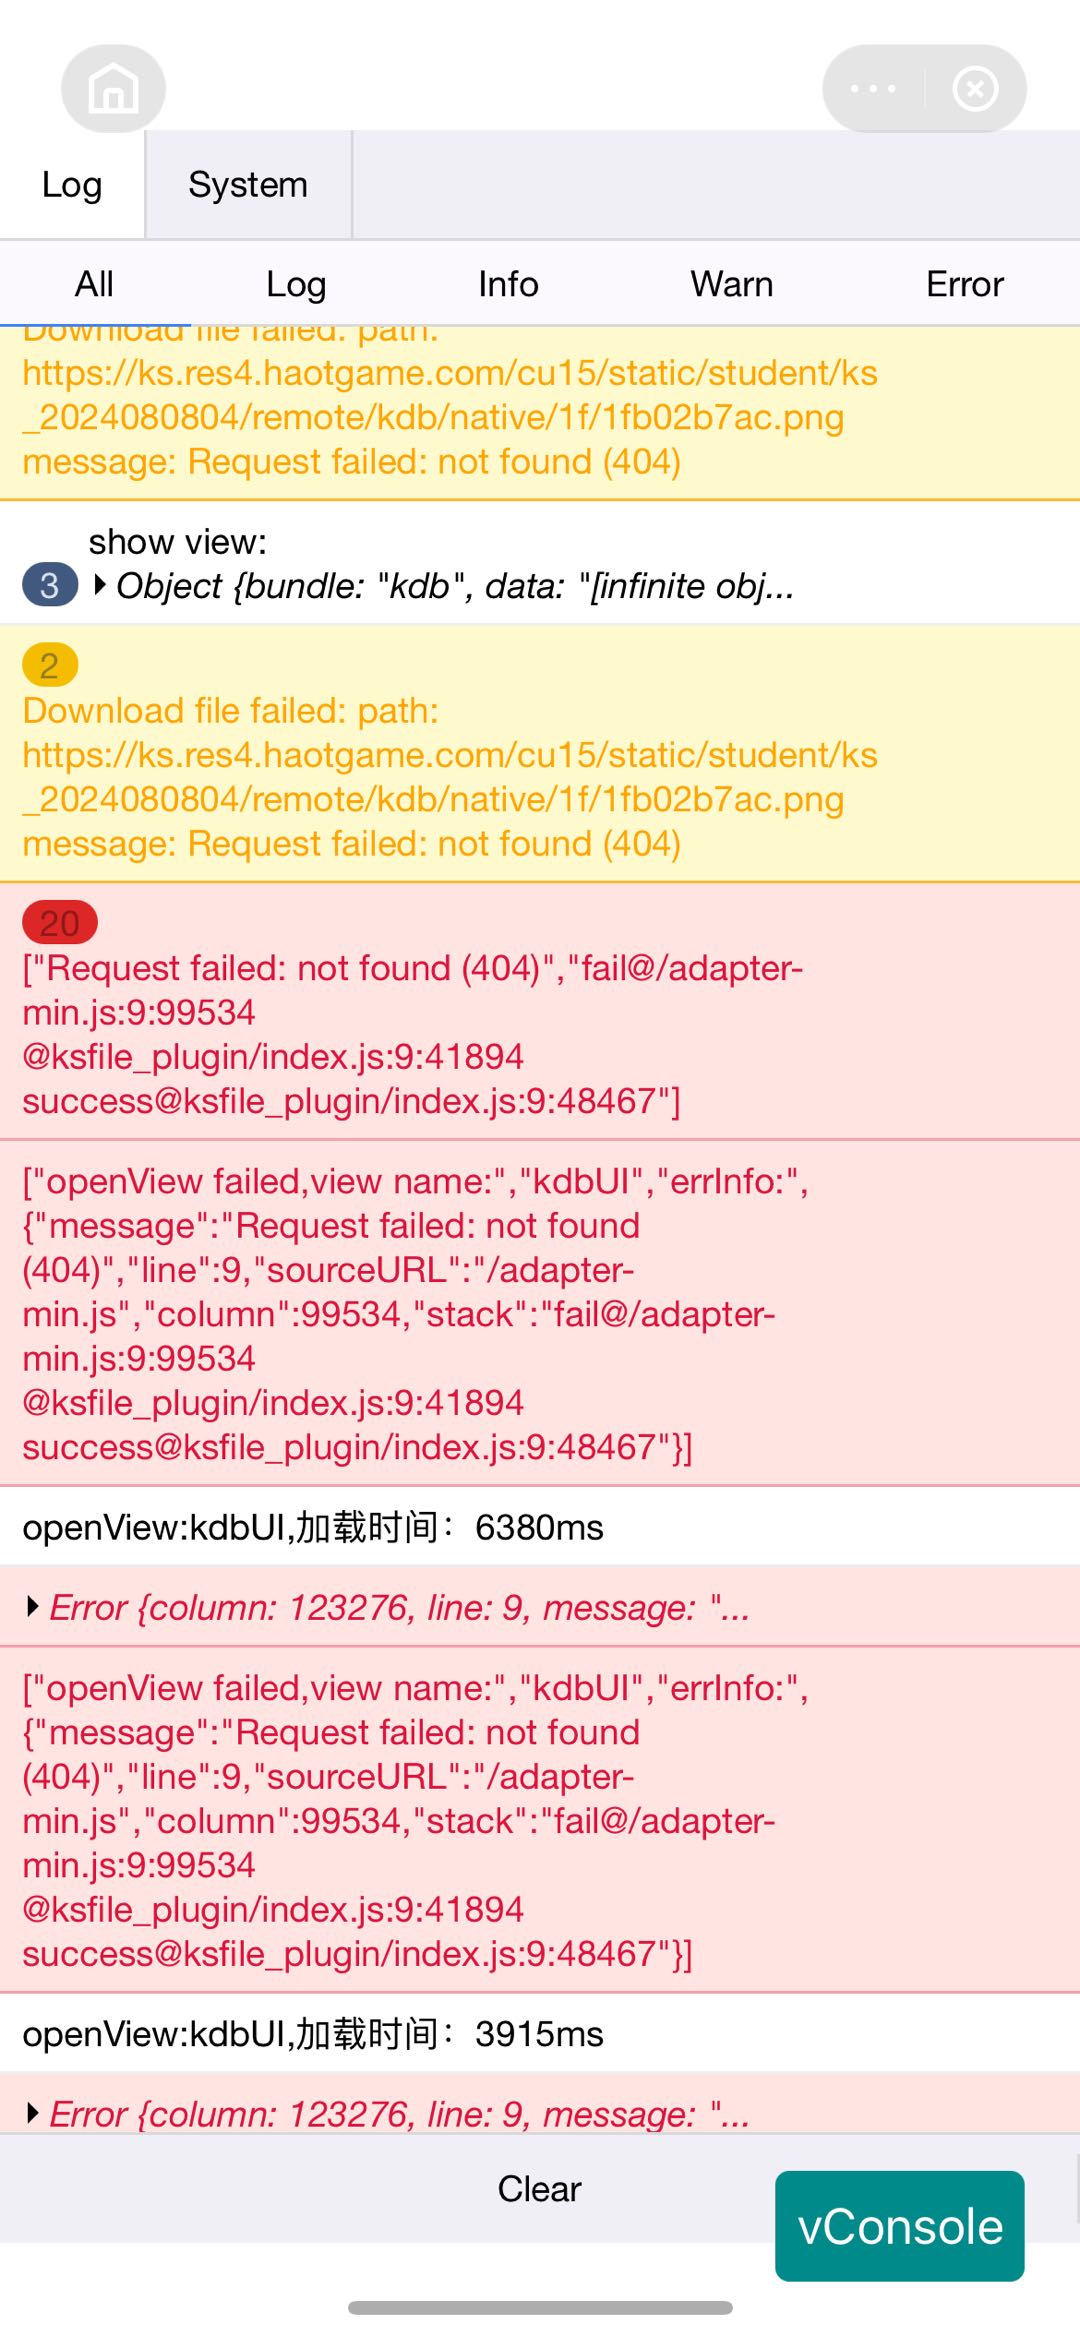Switch to the System tab
The height and width of the screenshot is (2337, 1080).
coord(248,185)
